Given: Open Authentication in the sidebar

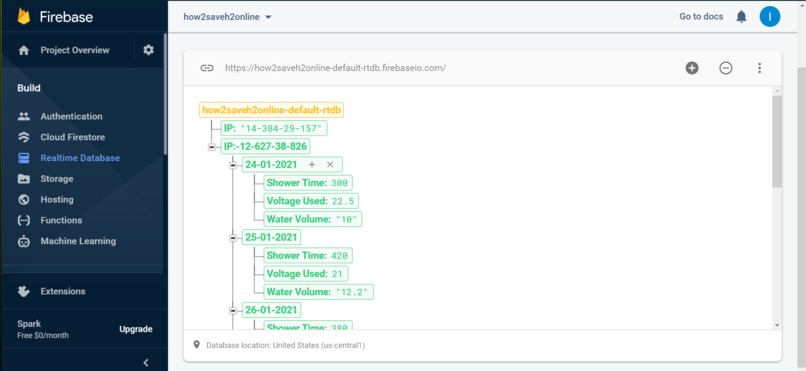Looking at the screenshot, I should (71, 117).
